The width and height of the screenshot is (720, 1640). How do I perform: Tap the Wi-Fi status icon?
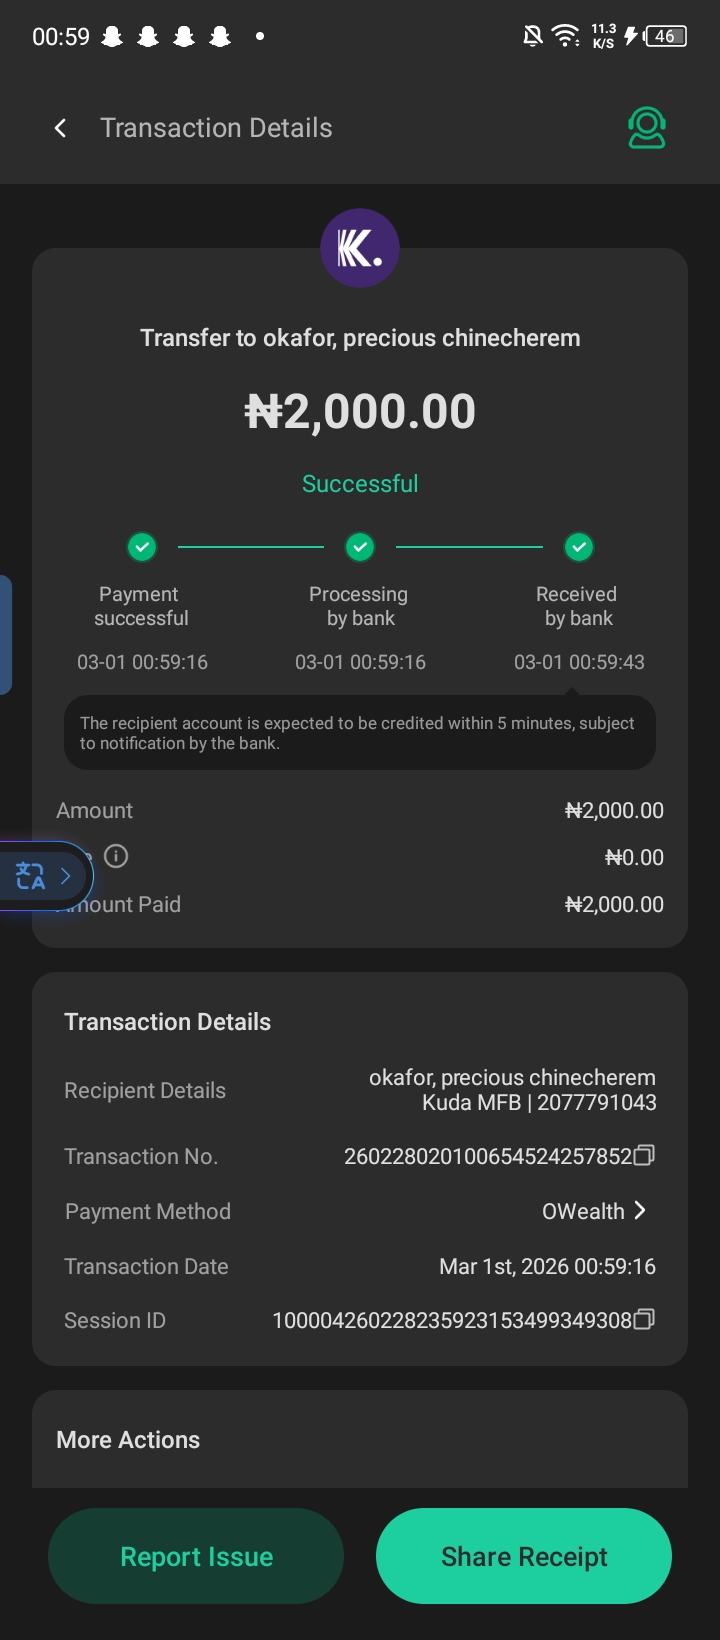tap(566, 37)
